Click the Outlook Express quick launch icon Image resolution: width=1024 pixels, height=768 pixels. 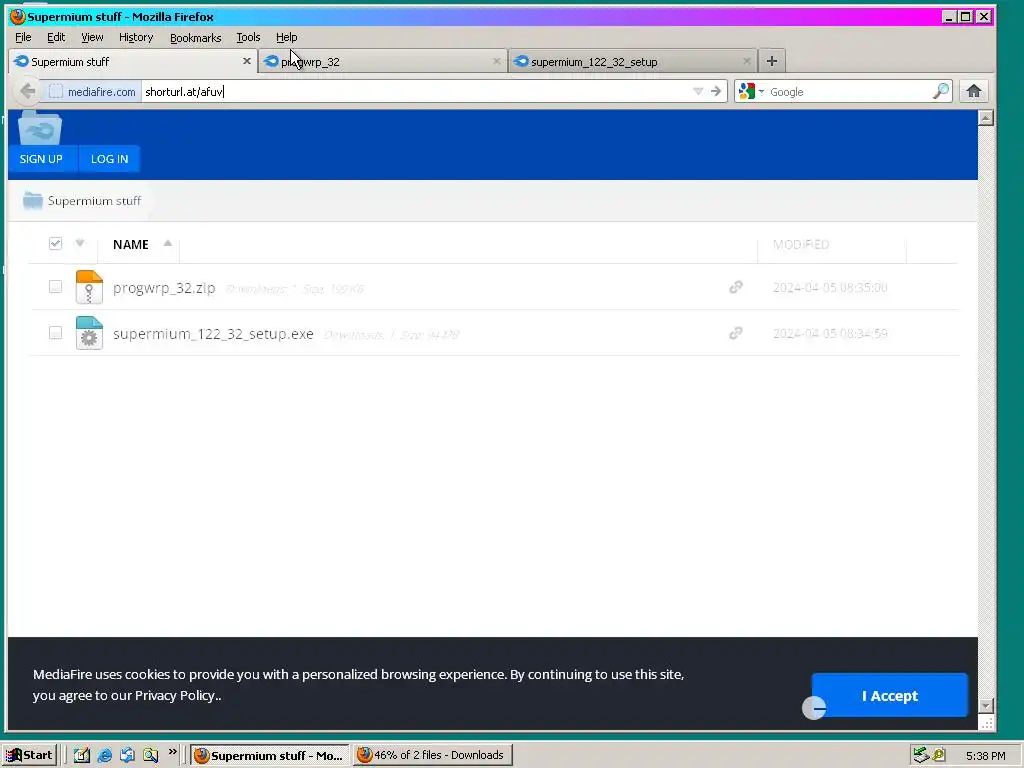pos(127,756)
